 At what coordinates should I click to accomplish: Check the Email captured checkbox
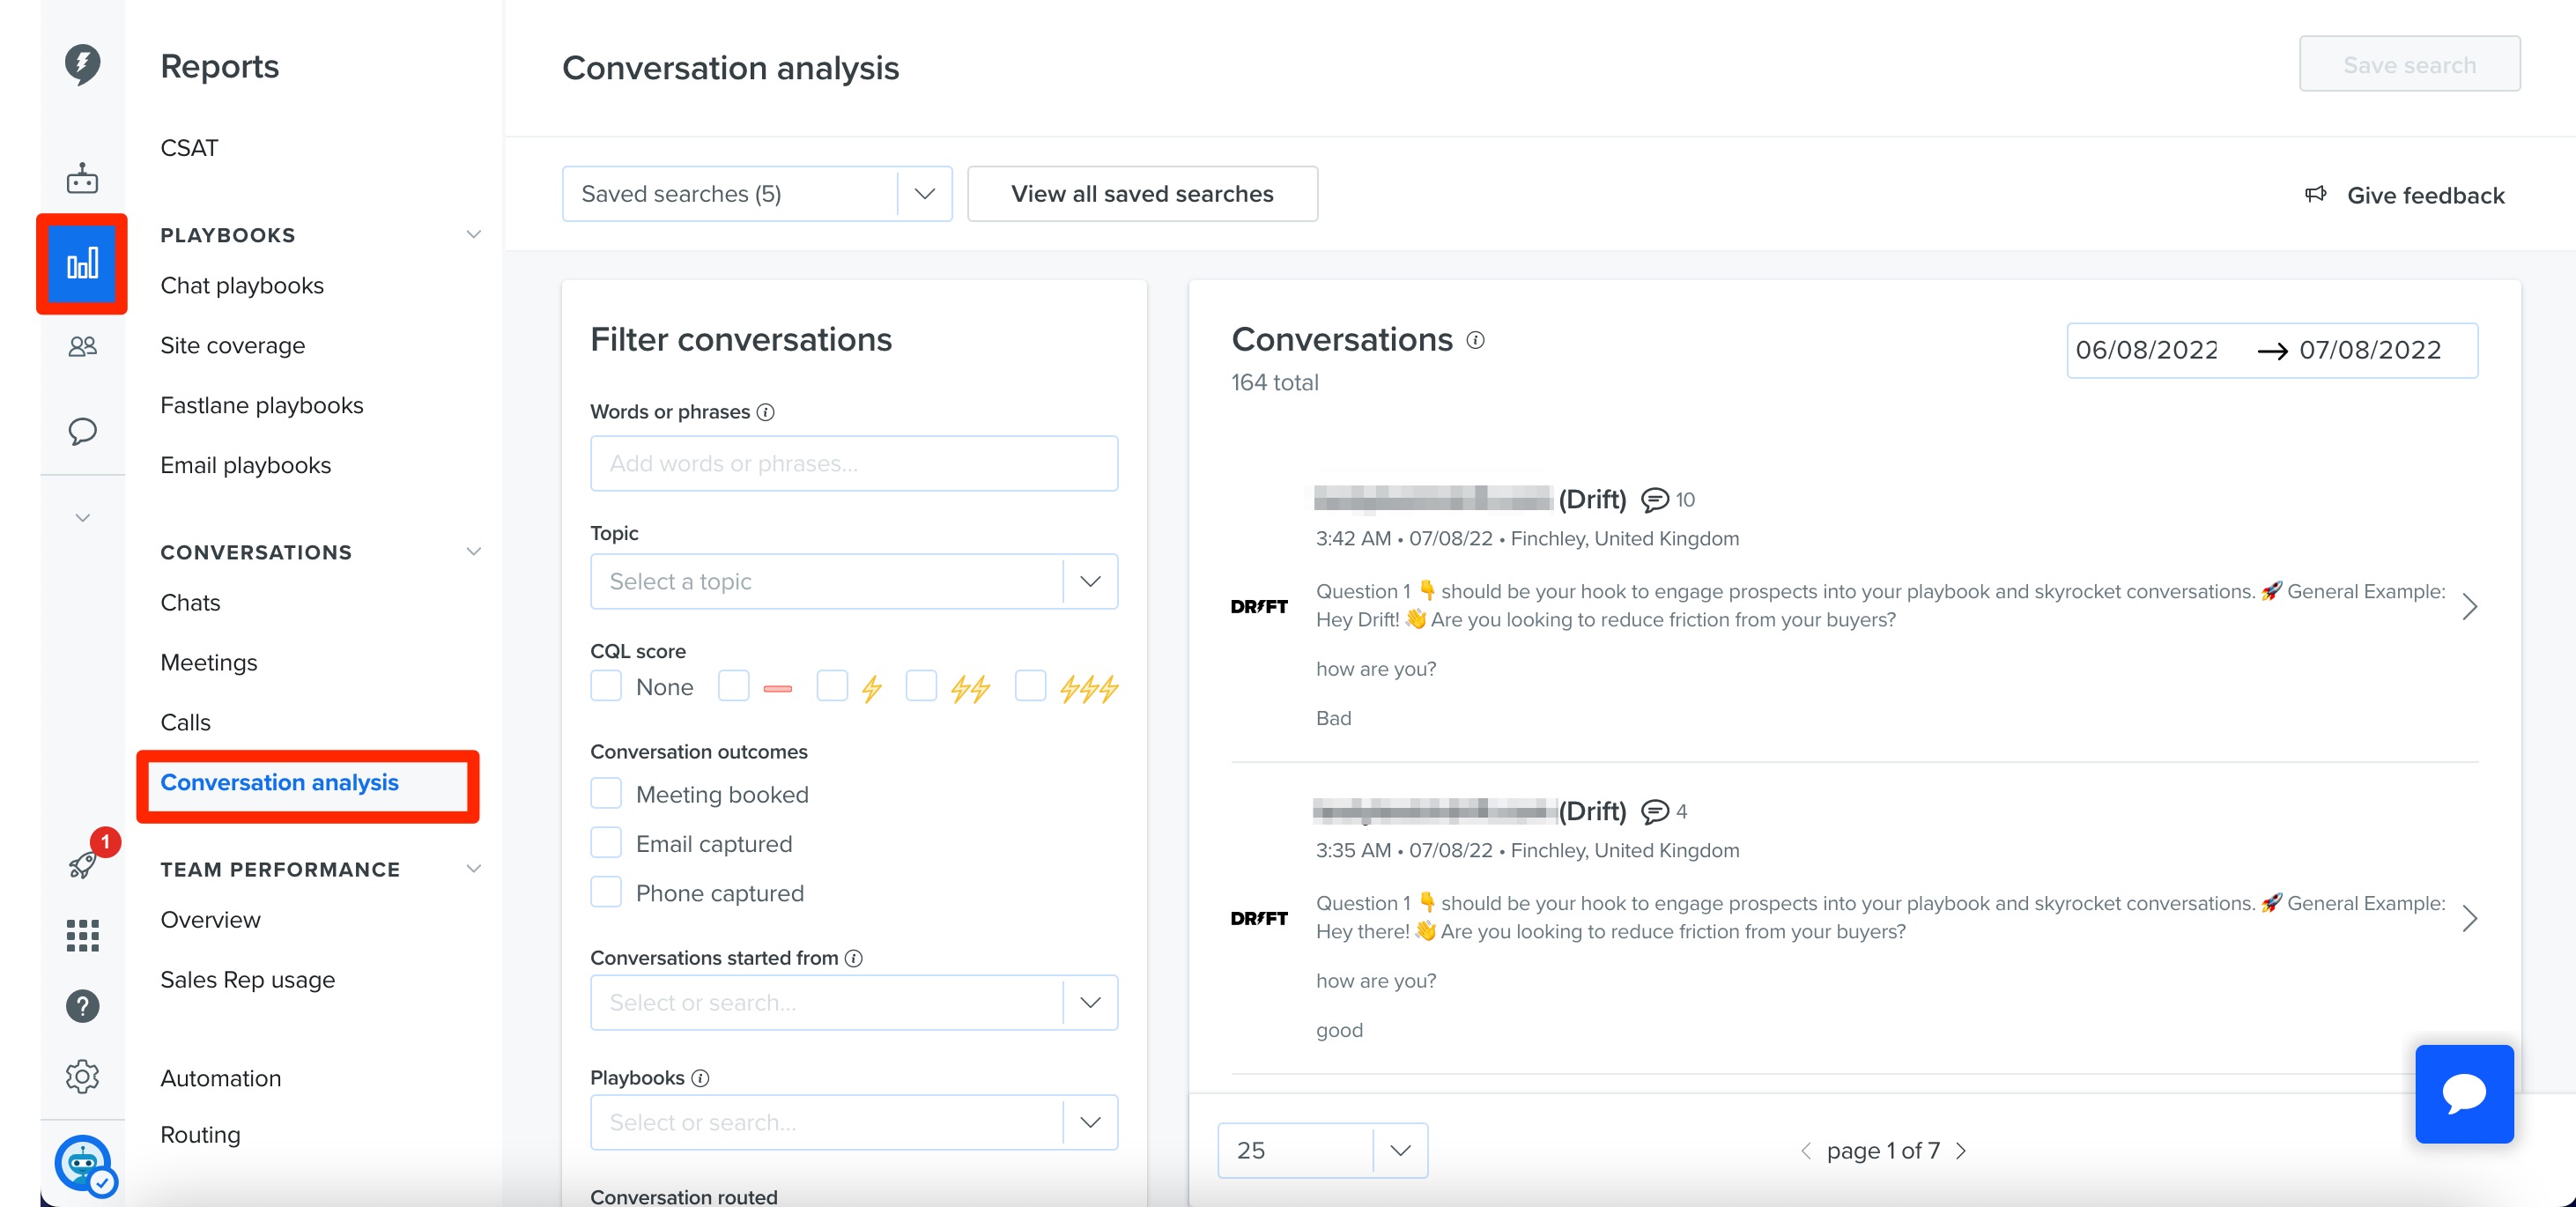[x=606, y=843]
